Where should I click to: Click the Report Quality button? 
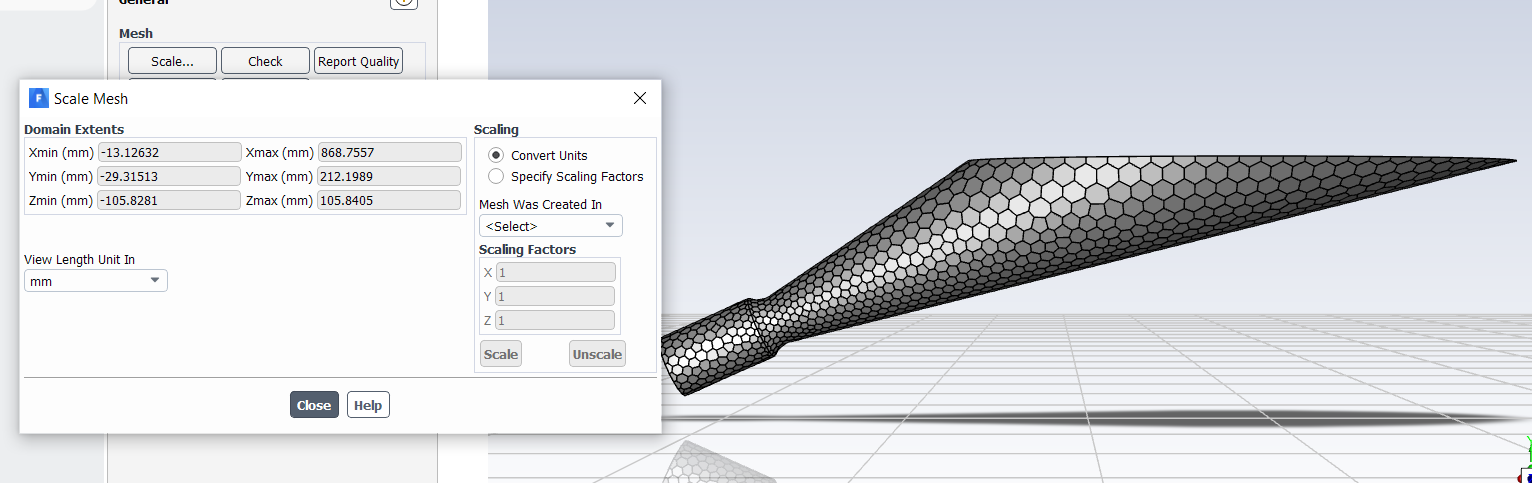(358, 61)
